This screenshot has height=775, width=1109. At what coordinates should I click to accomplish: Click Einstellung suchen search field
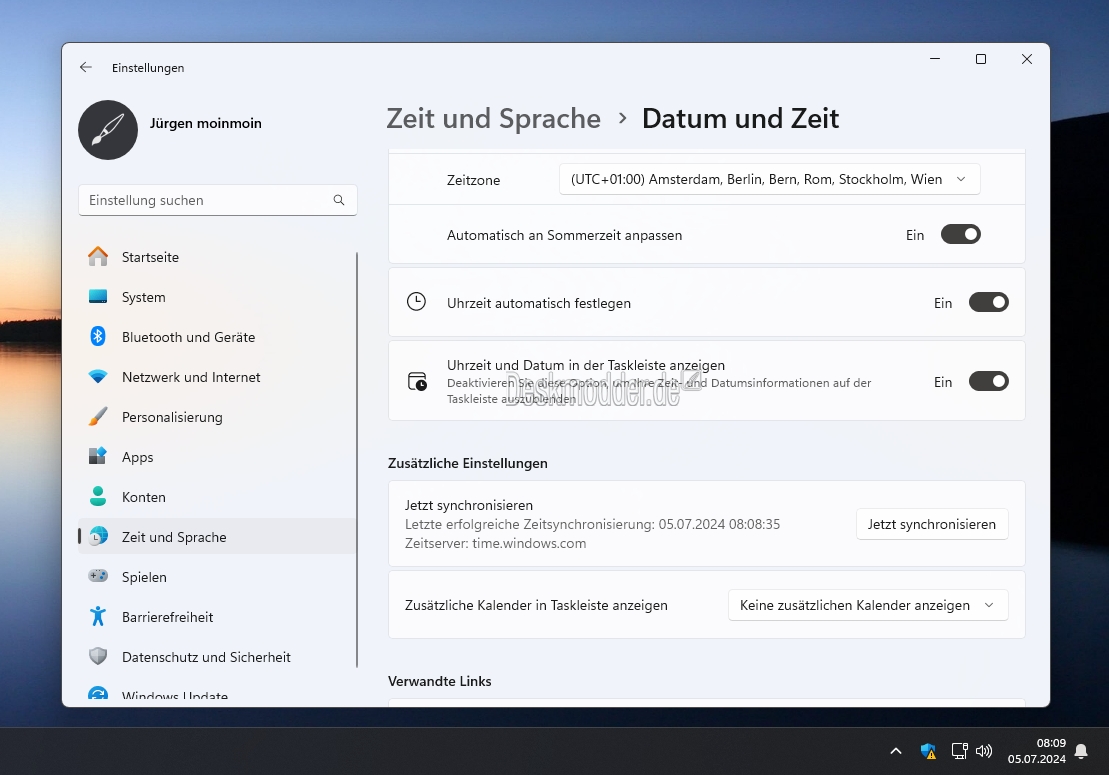pyautogui.click(x=218, y=200)
